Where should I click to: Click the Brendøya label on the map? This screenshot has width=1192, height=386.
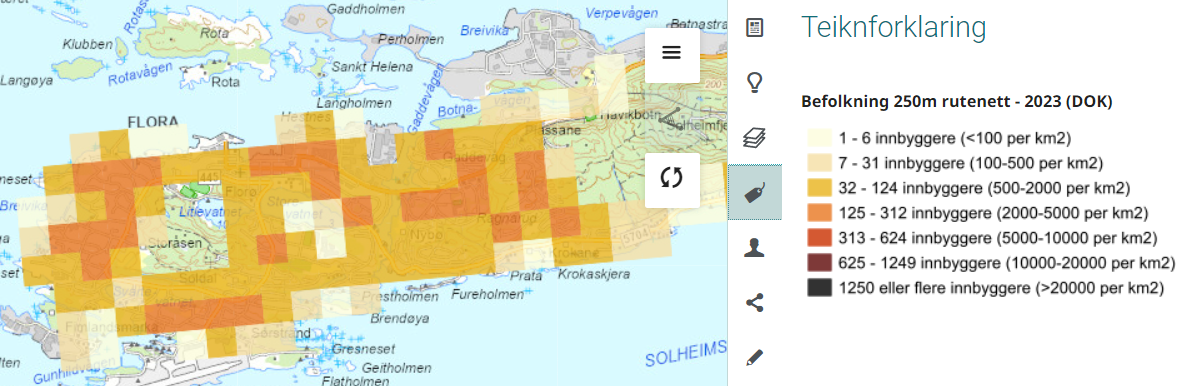(400, 318)
